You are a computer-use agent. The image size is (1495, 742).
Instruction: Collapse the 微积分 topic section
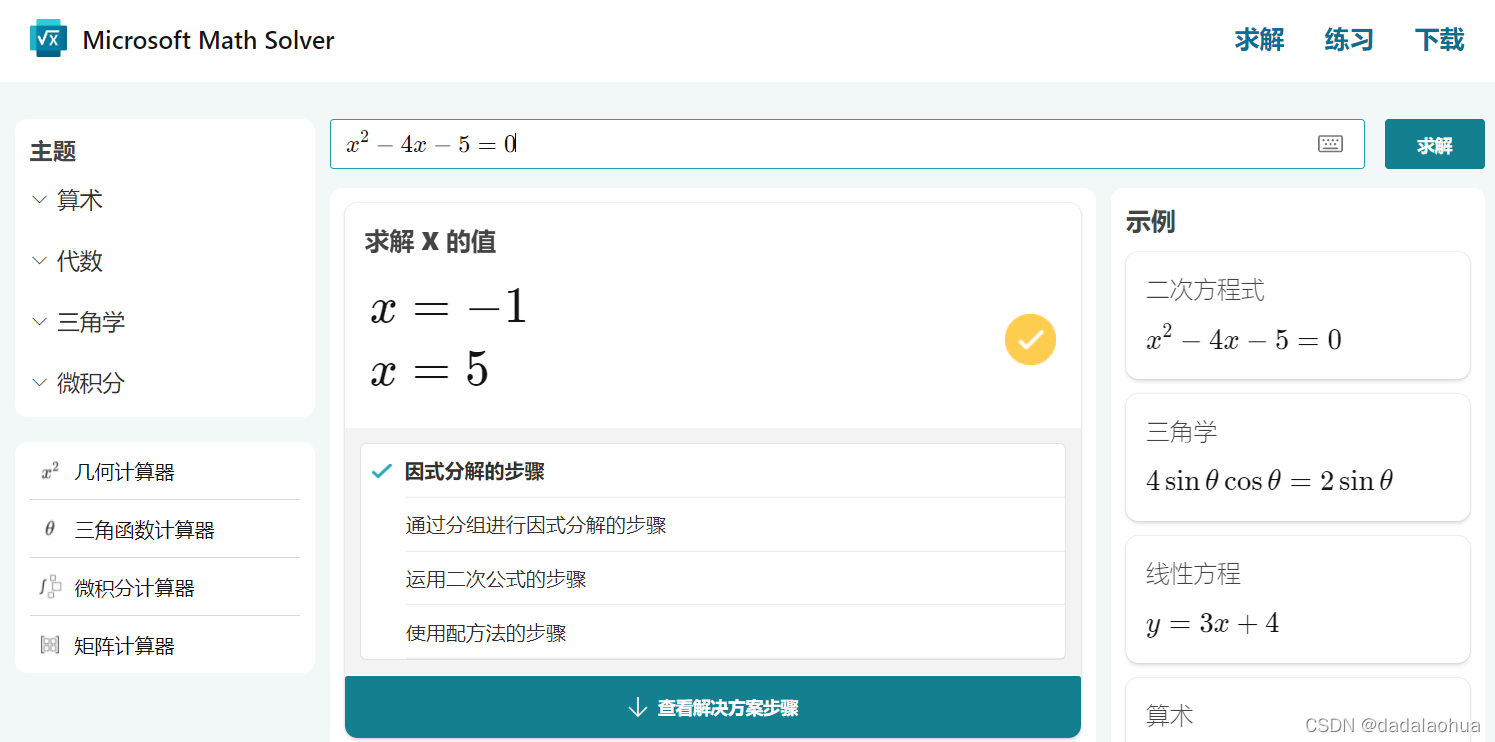40,382
